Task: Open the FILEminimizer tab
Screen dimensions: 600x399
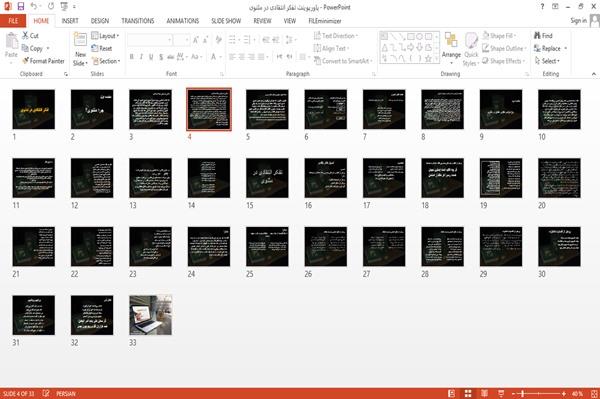Action: click(x=325, y=21)
